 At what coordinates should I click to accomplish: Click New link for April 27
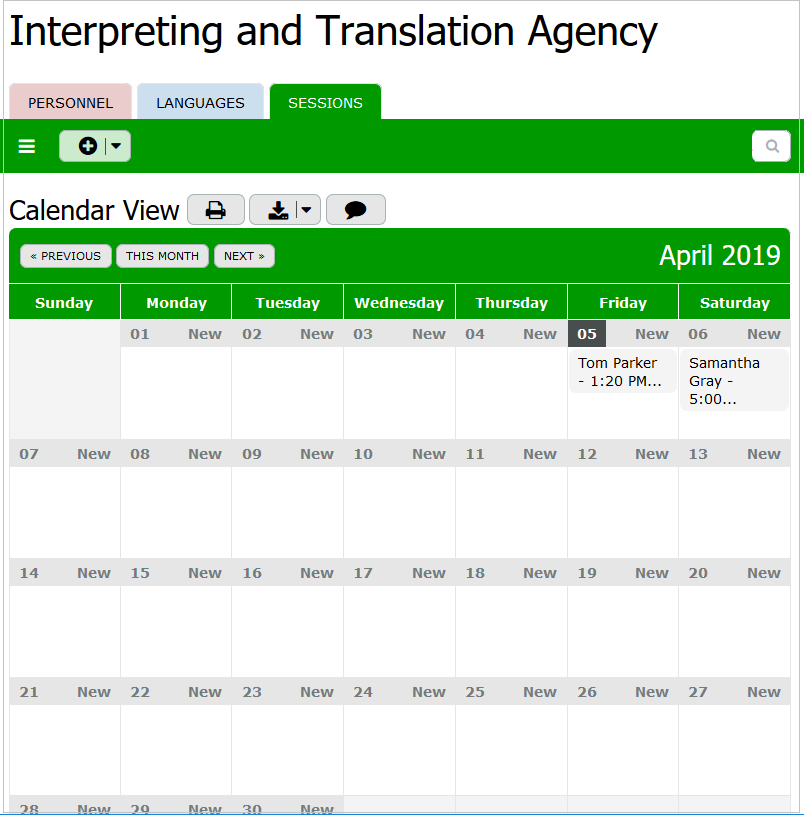pyautogui.click(x=764, y=692)
